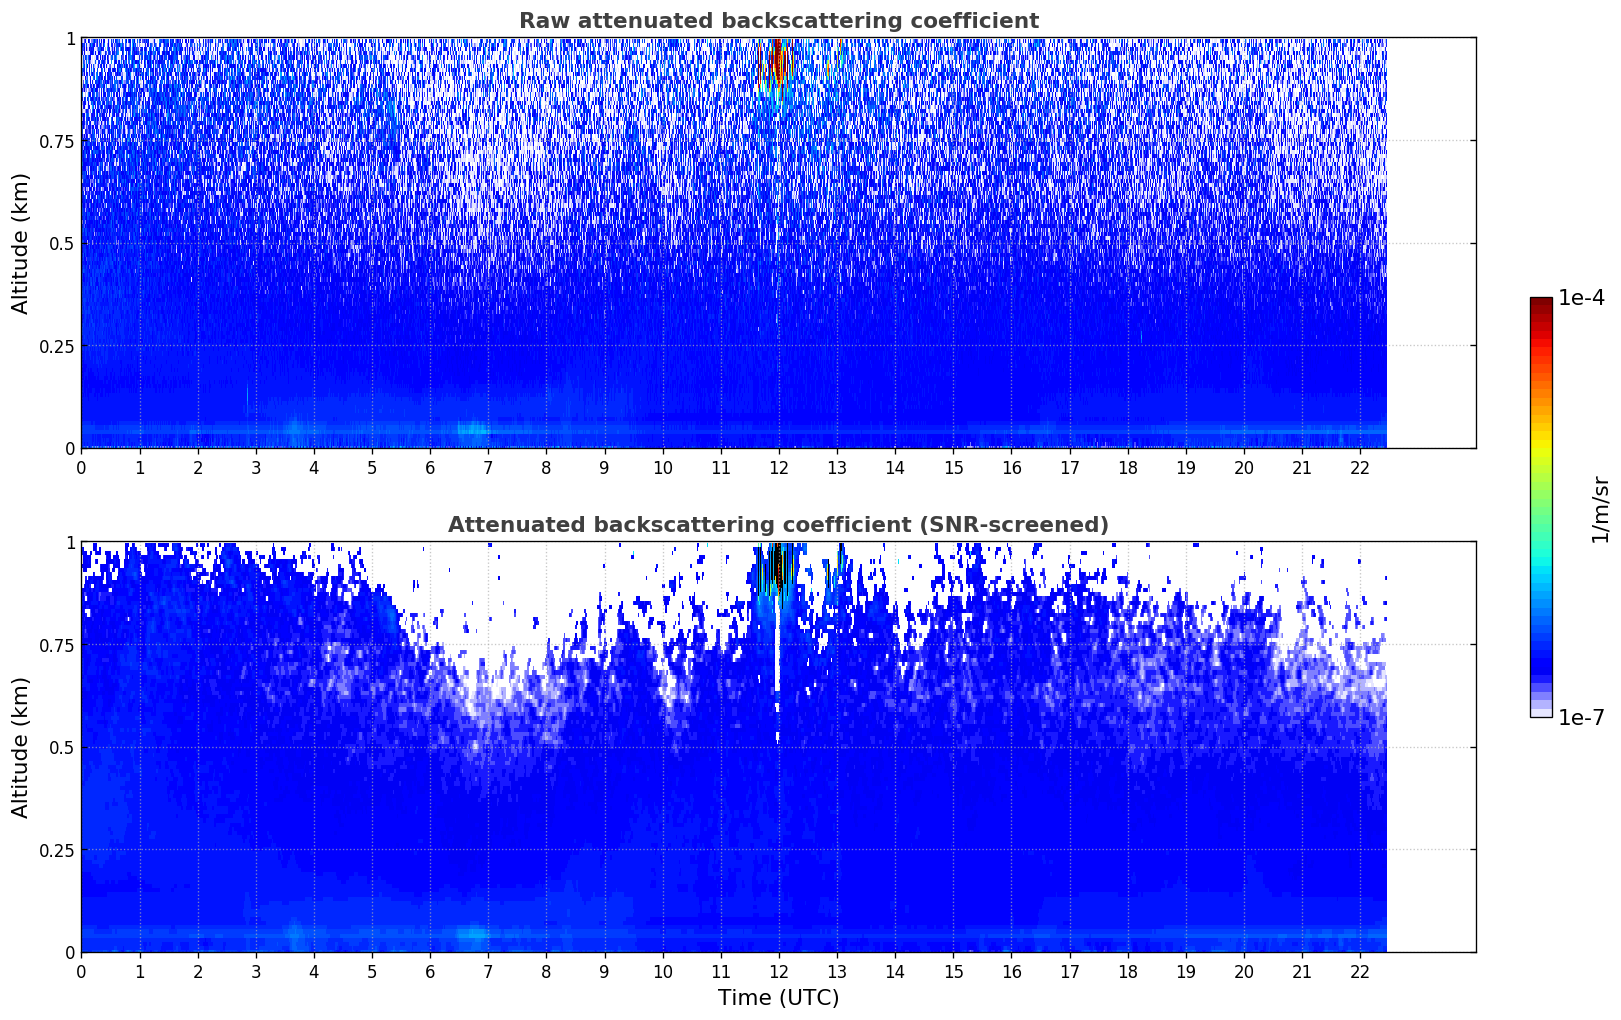This screenshot has width=1621, height=1020.
Task: Click the 0.75 altitude tick on top plot
Action: 57,141
